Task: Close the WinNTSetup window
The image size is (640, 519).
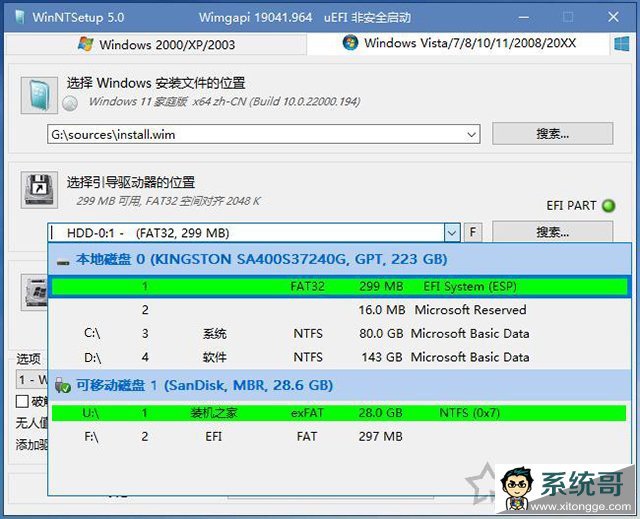Action: tap(613, 17)
